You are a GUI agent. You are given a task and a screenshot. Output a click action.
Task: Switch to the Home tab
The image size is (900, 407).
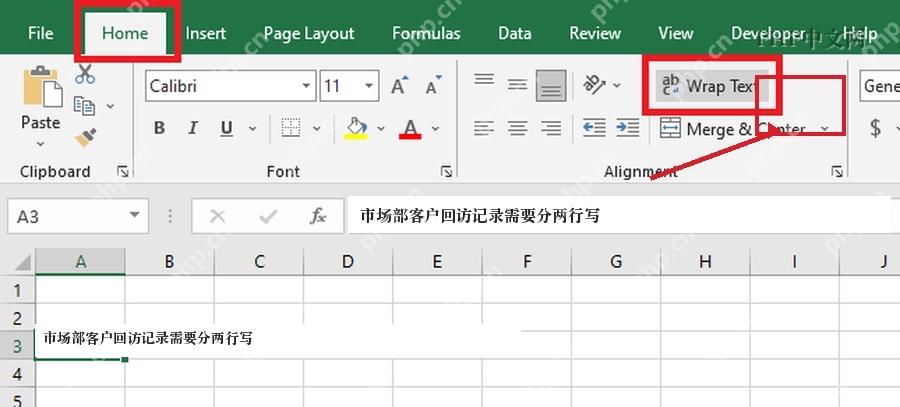coord(125,33)
